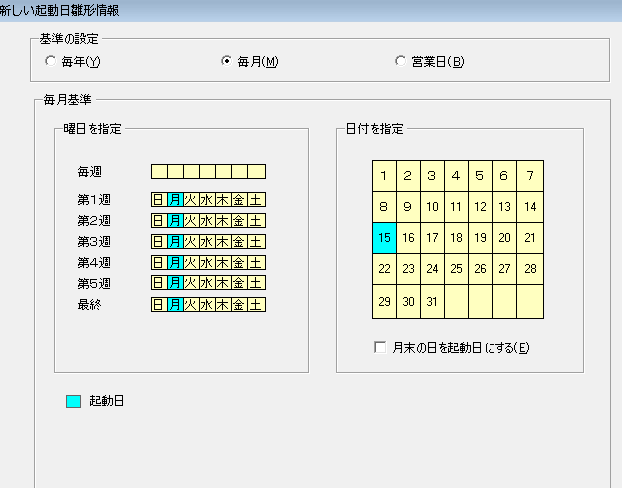Pick 水 in the 第4週 row
The height and width of the screenshot is (488, 622).
pyautogui.click(x=207, y=262)
